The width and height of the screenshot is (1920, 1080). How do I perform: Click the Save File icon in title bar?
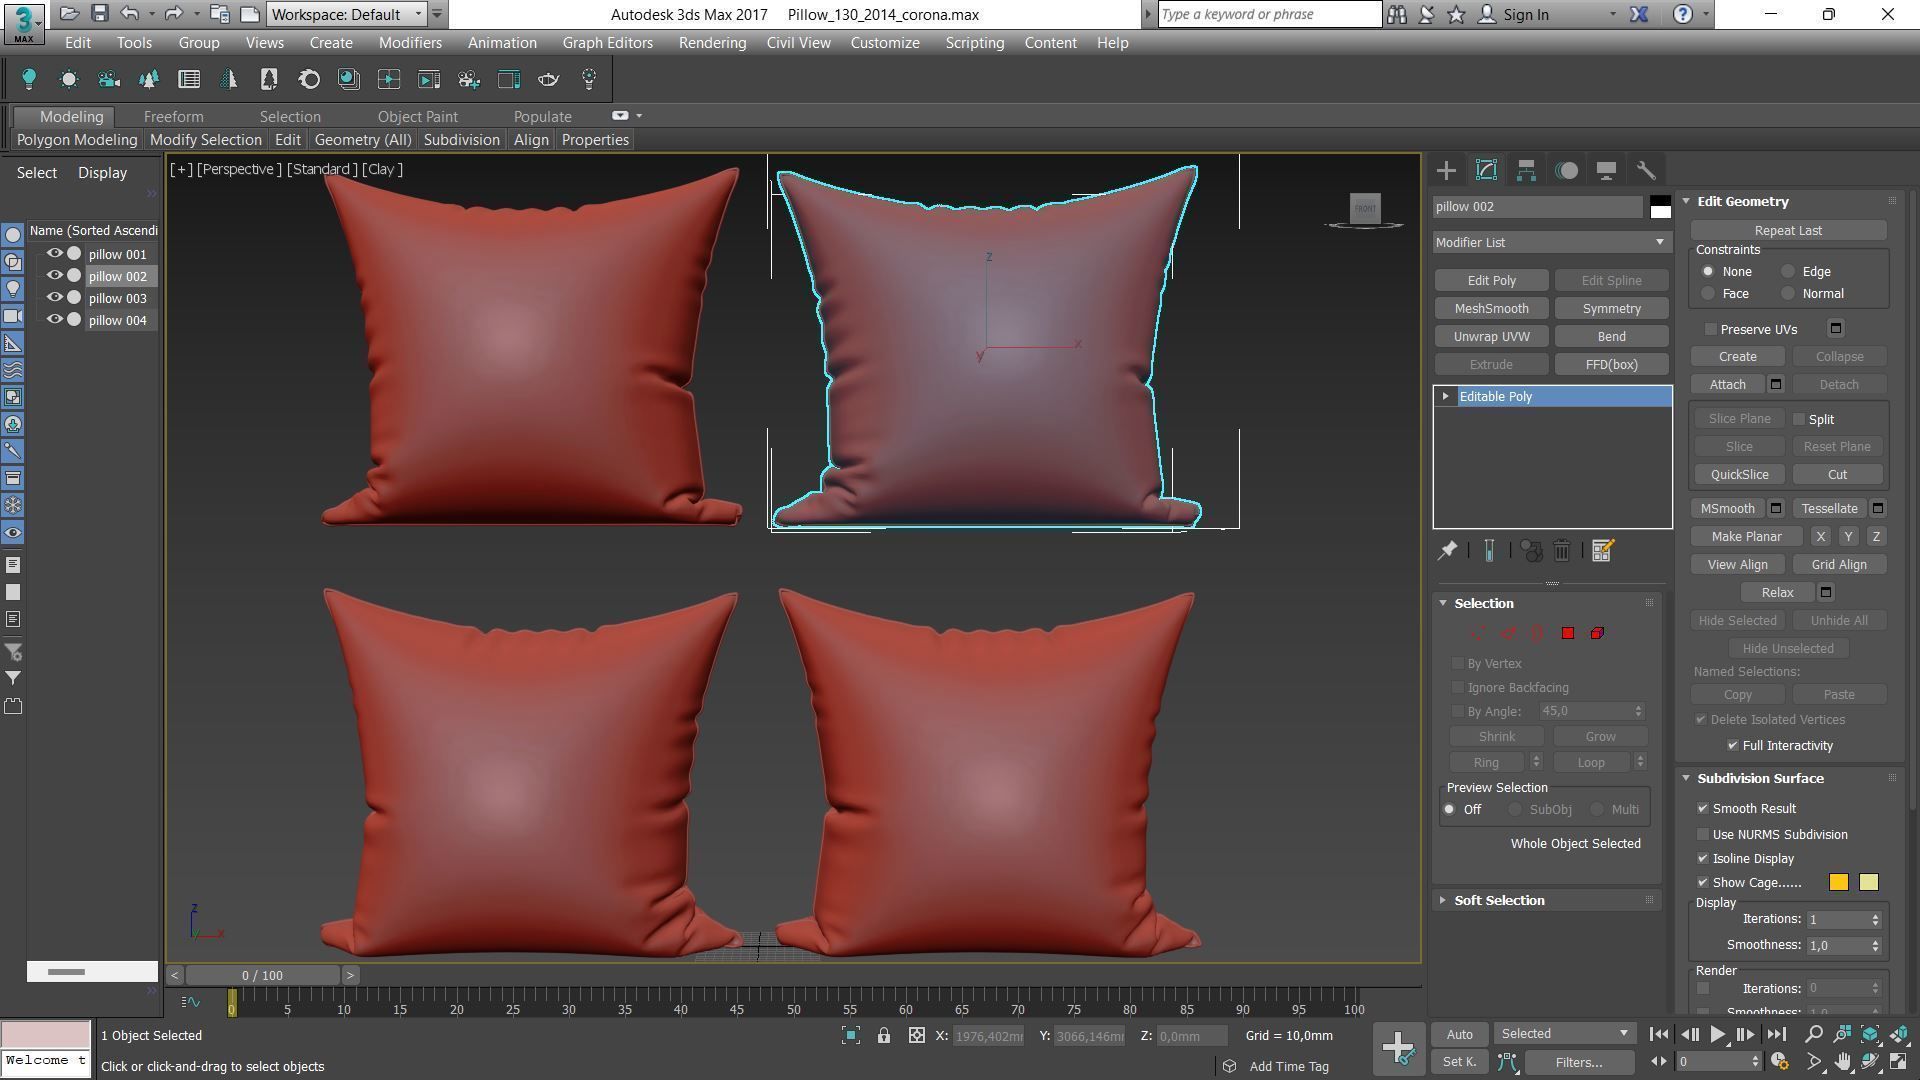(x=99, y=14)
